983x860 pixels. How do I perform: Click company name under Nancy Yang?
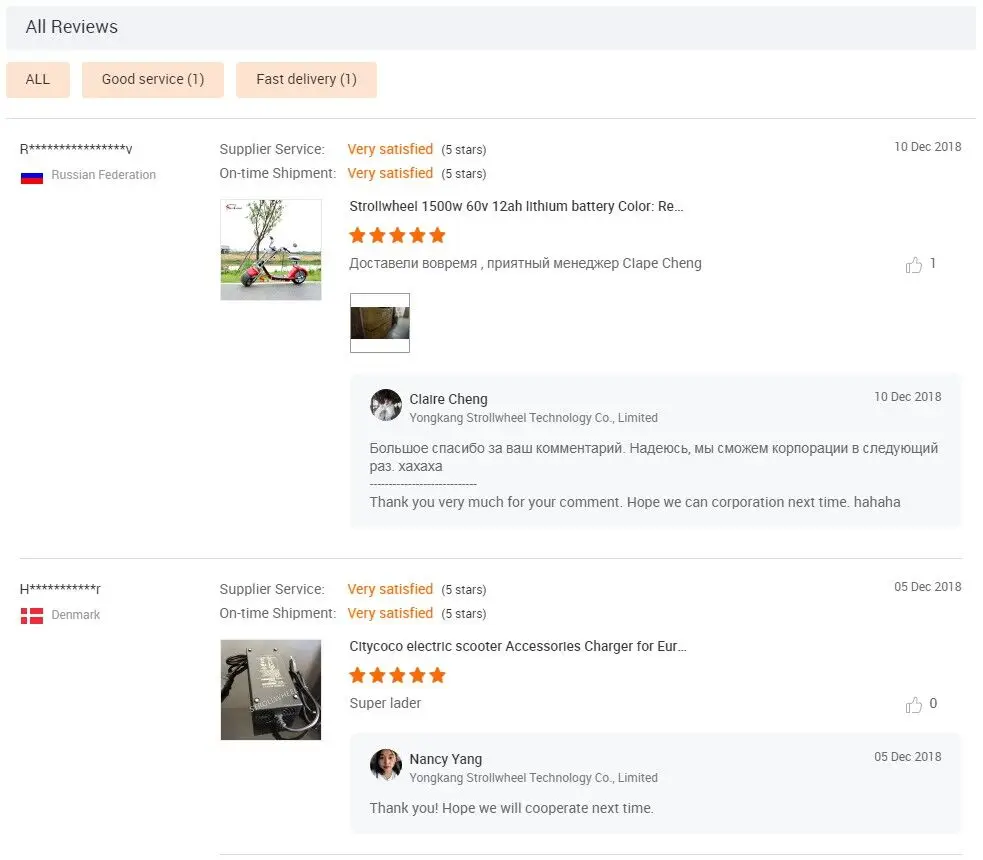click(x=533, y=778)
